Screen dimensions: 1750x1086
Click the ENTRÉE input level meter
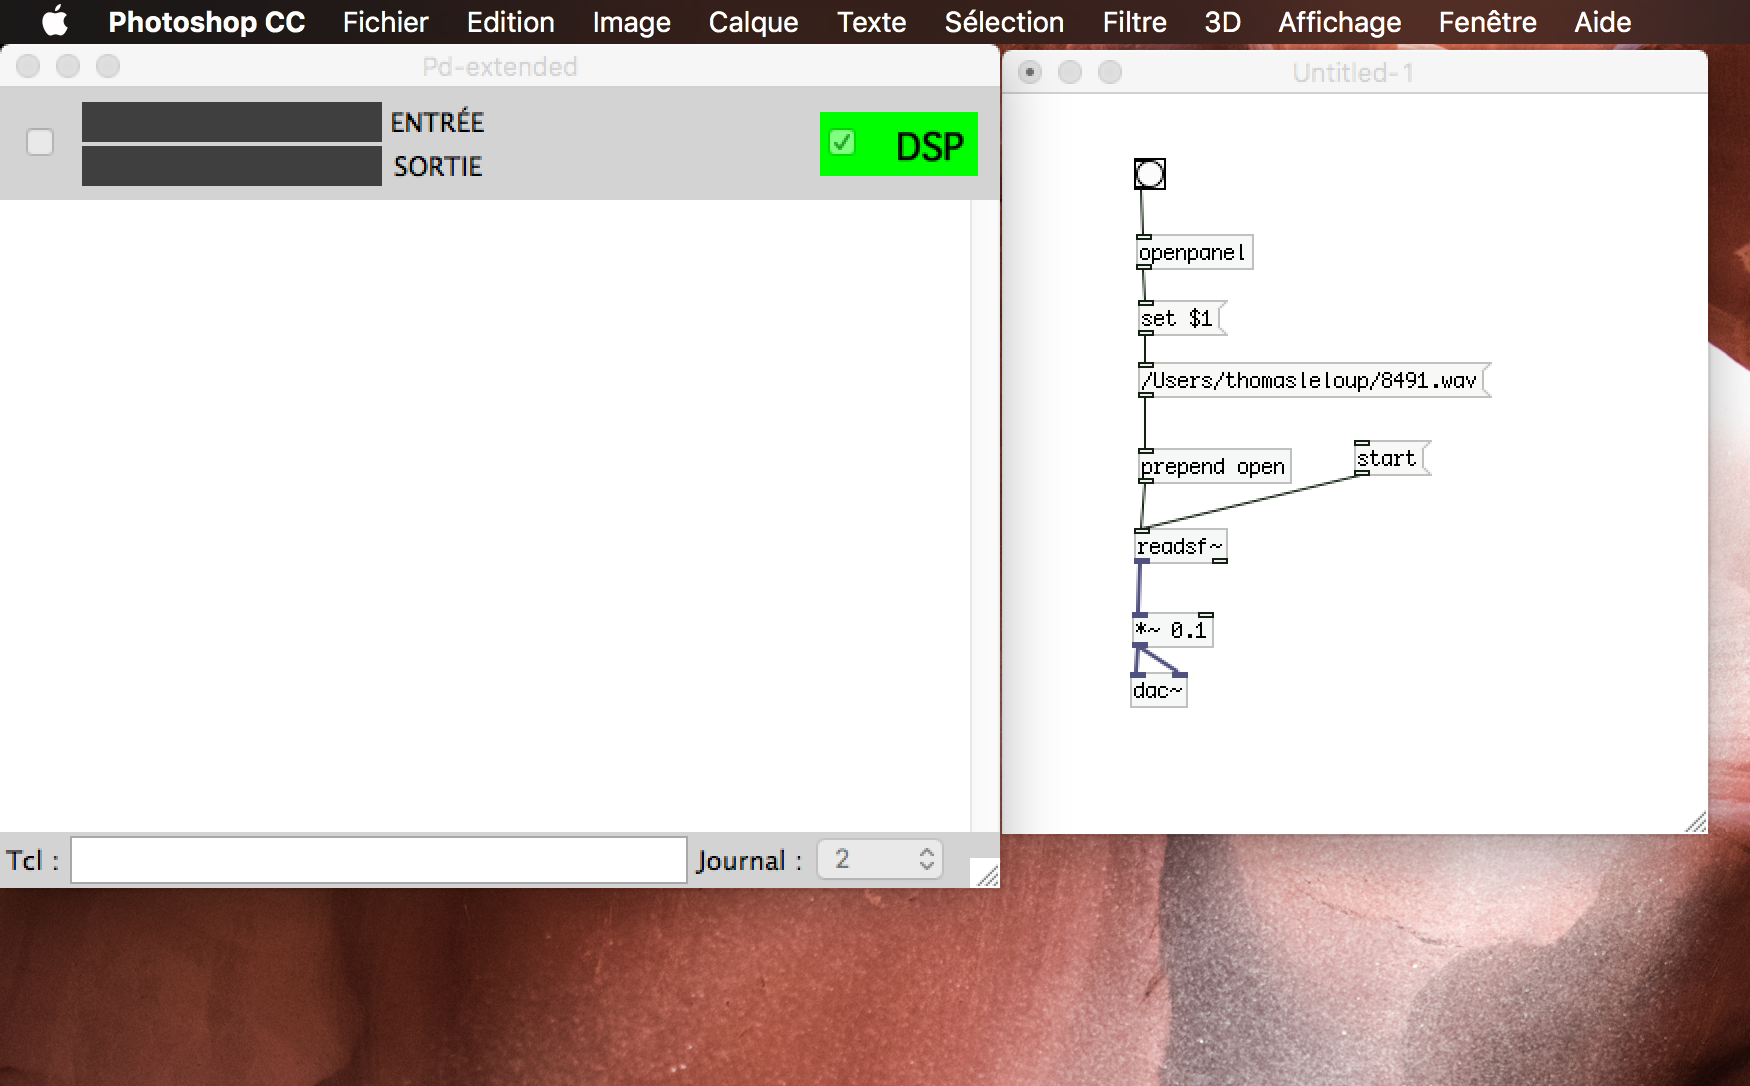(231, 122)
